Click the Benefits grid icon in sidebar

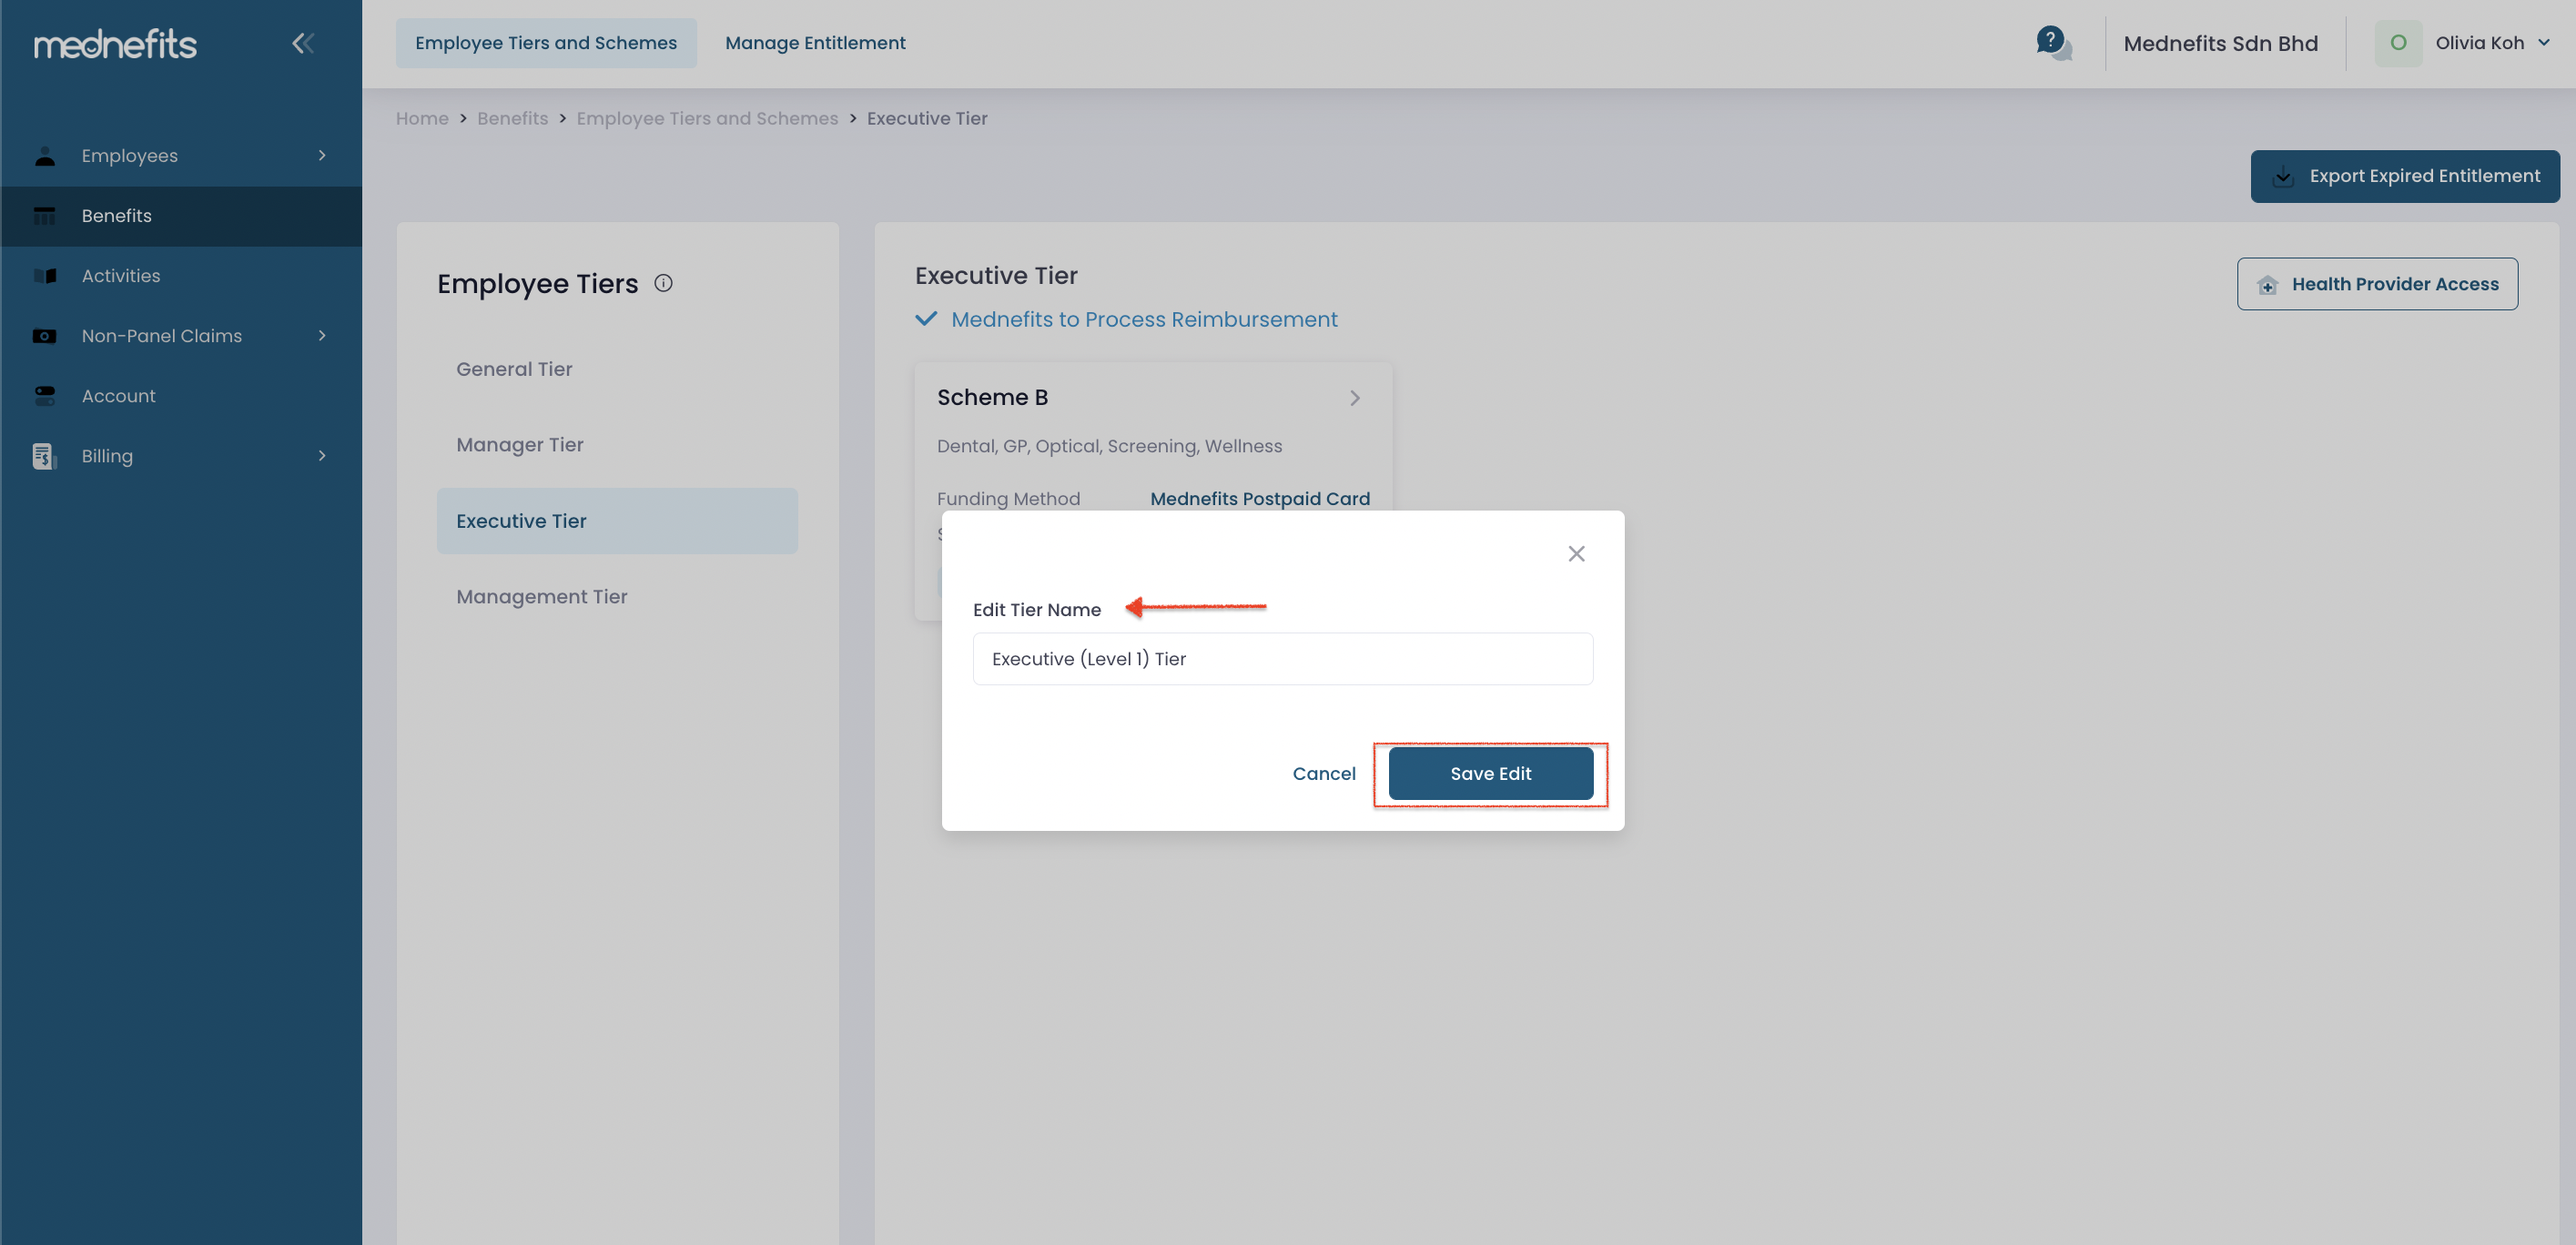(x=46, y=215)
